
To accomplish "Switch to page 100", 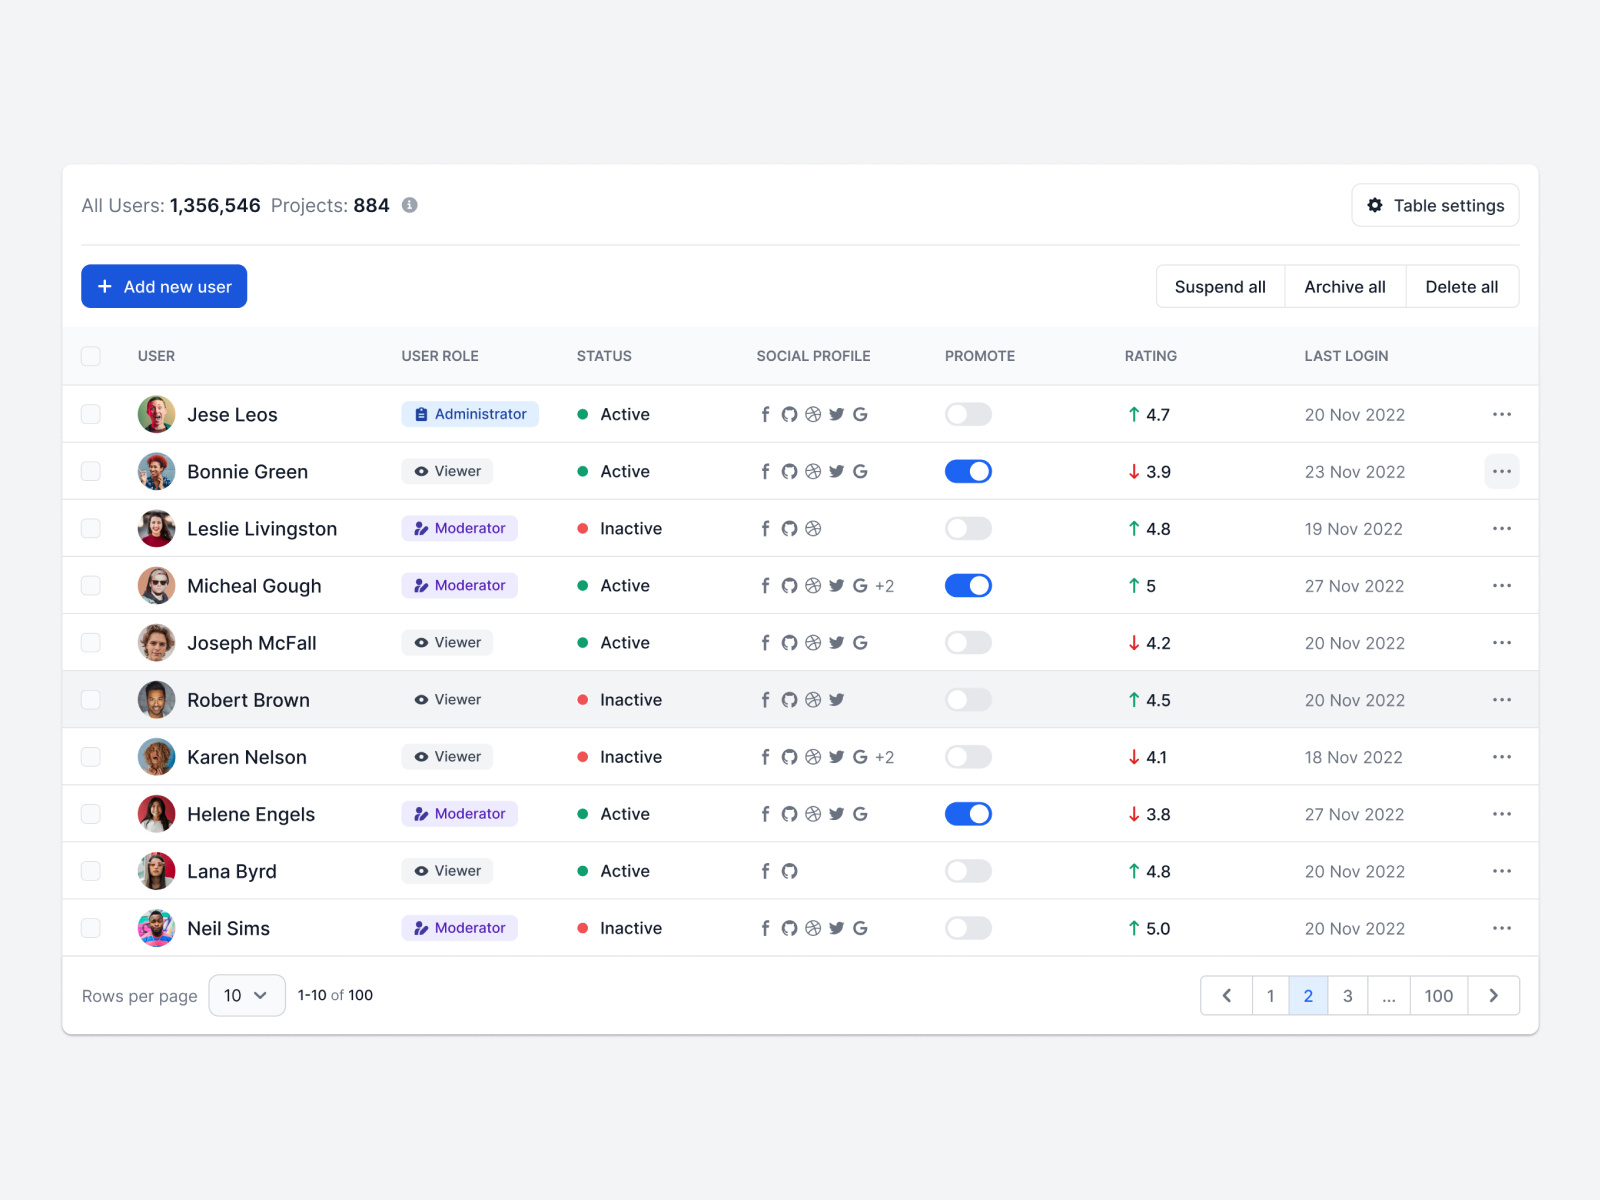I will pyautogui.click(x=1438, y=995).
